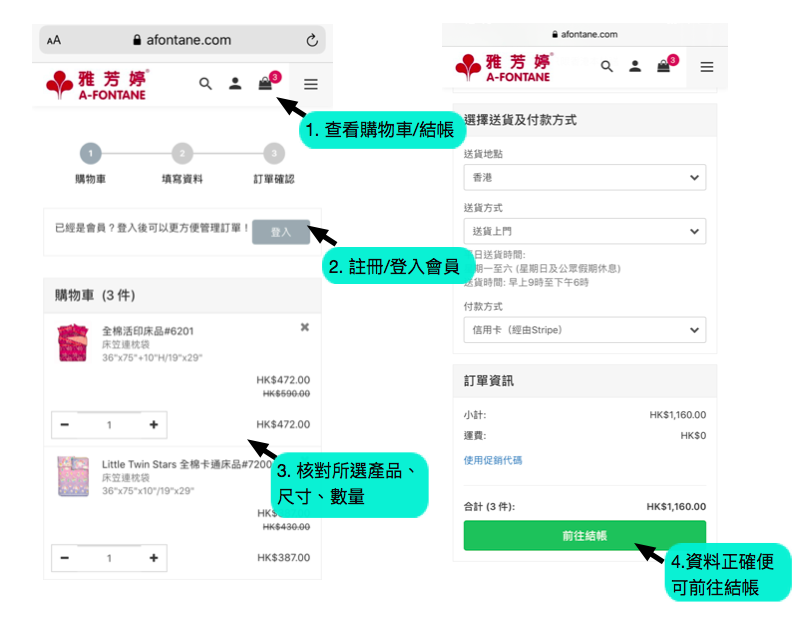The image size is (809, 636).
Task: Expand the 送貨地點 dropdown showing 香港
Action: [584, 177]
